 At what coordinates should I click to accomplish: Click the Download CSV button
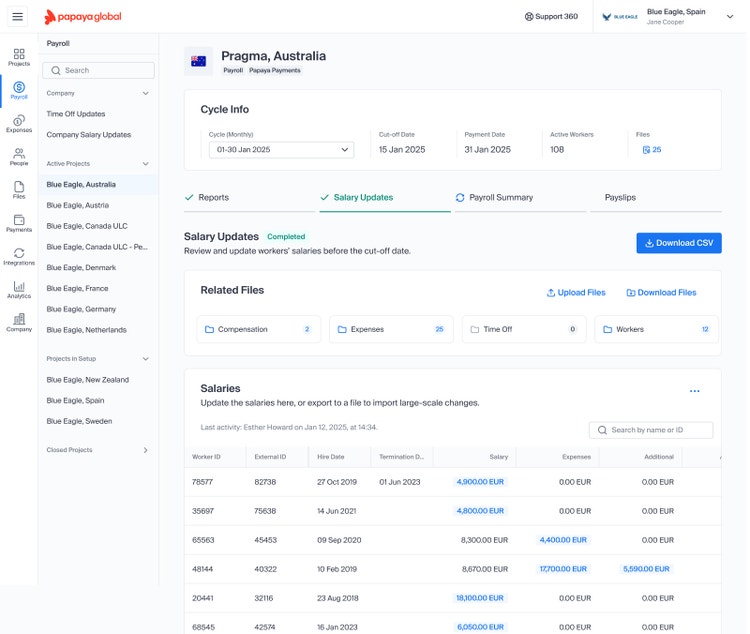(679, 243)
